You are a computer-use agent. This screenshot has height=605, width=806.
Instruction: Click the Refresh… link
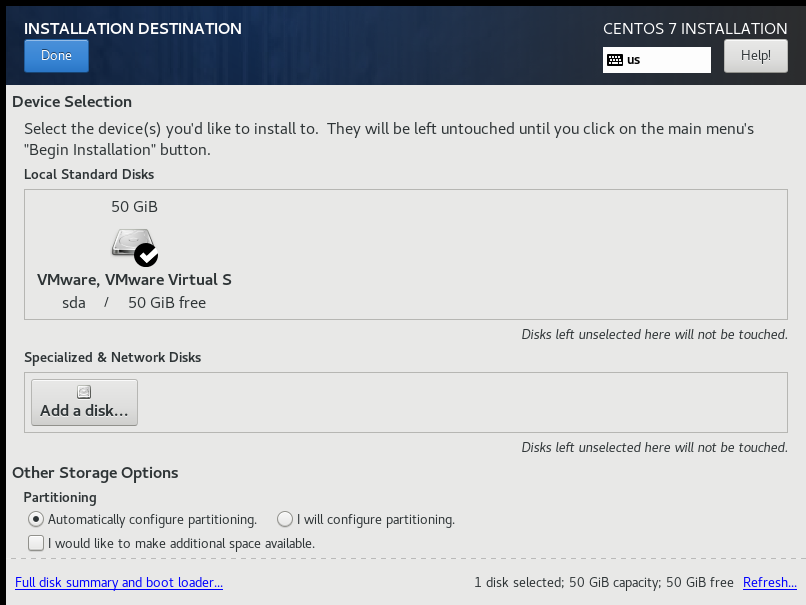[770, 582]
